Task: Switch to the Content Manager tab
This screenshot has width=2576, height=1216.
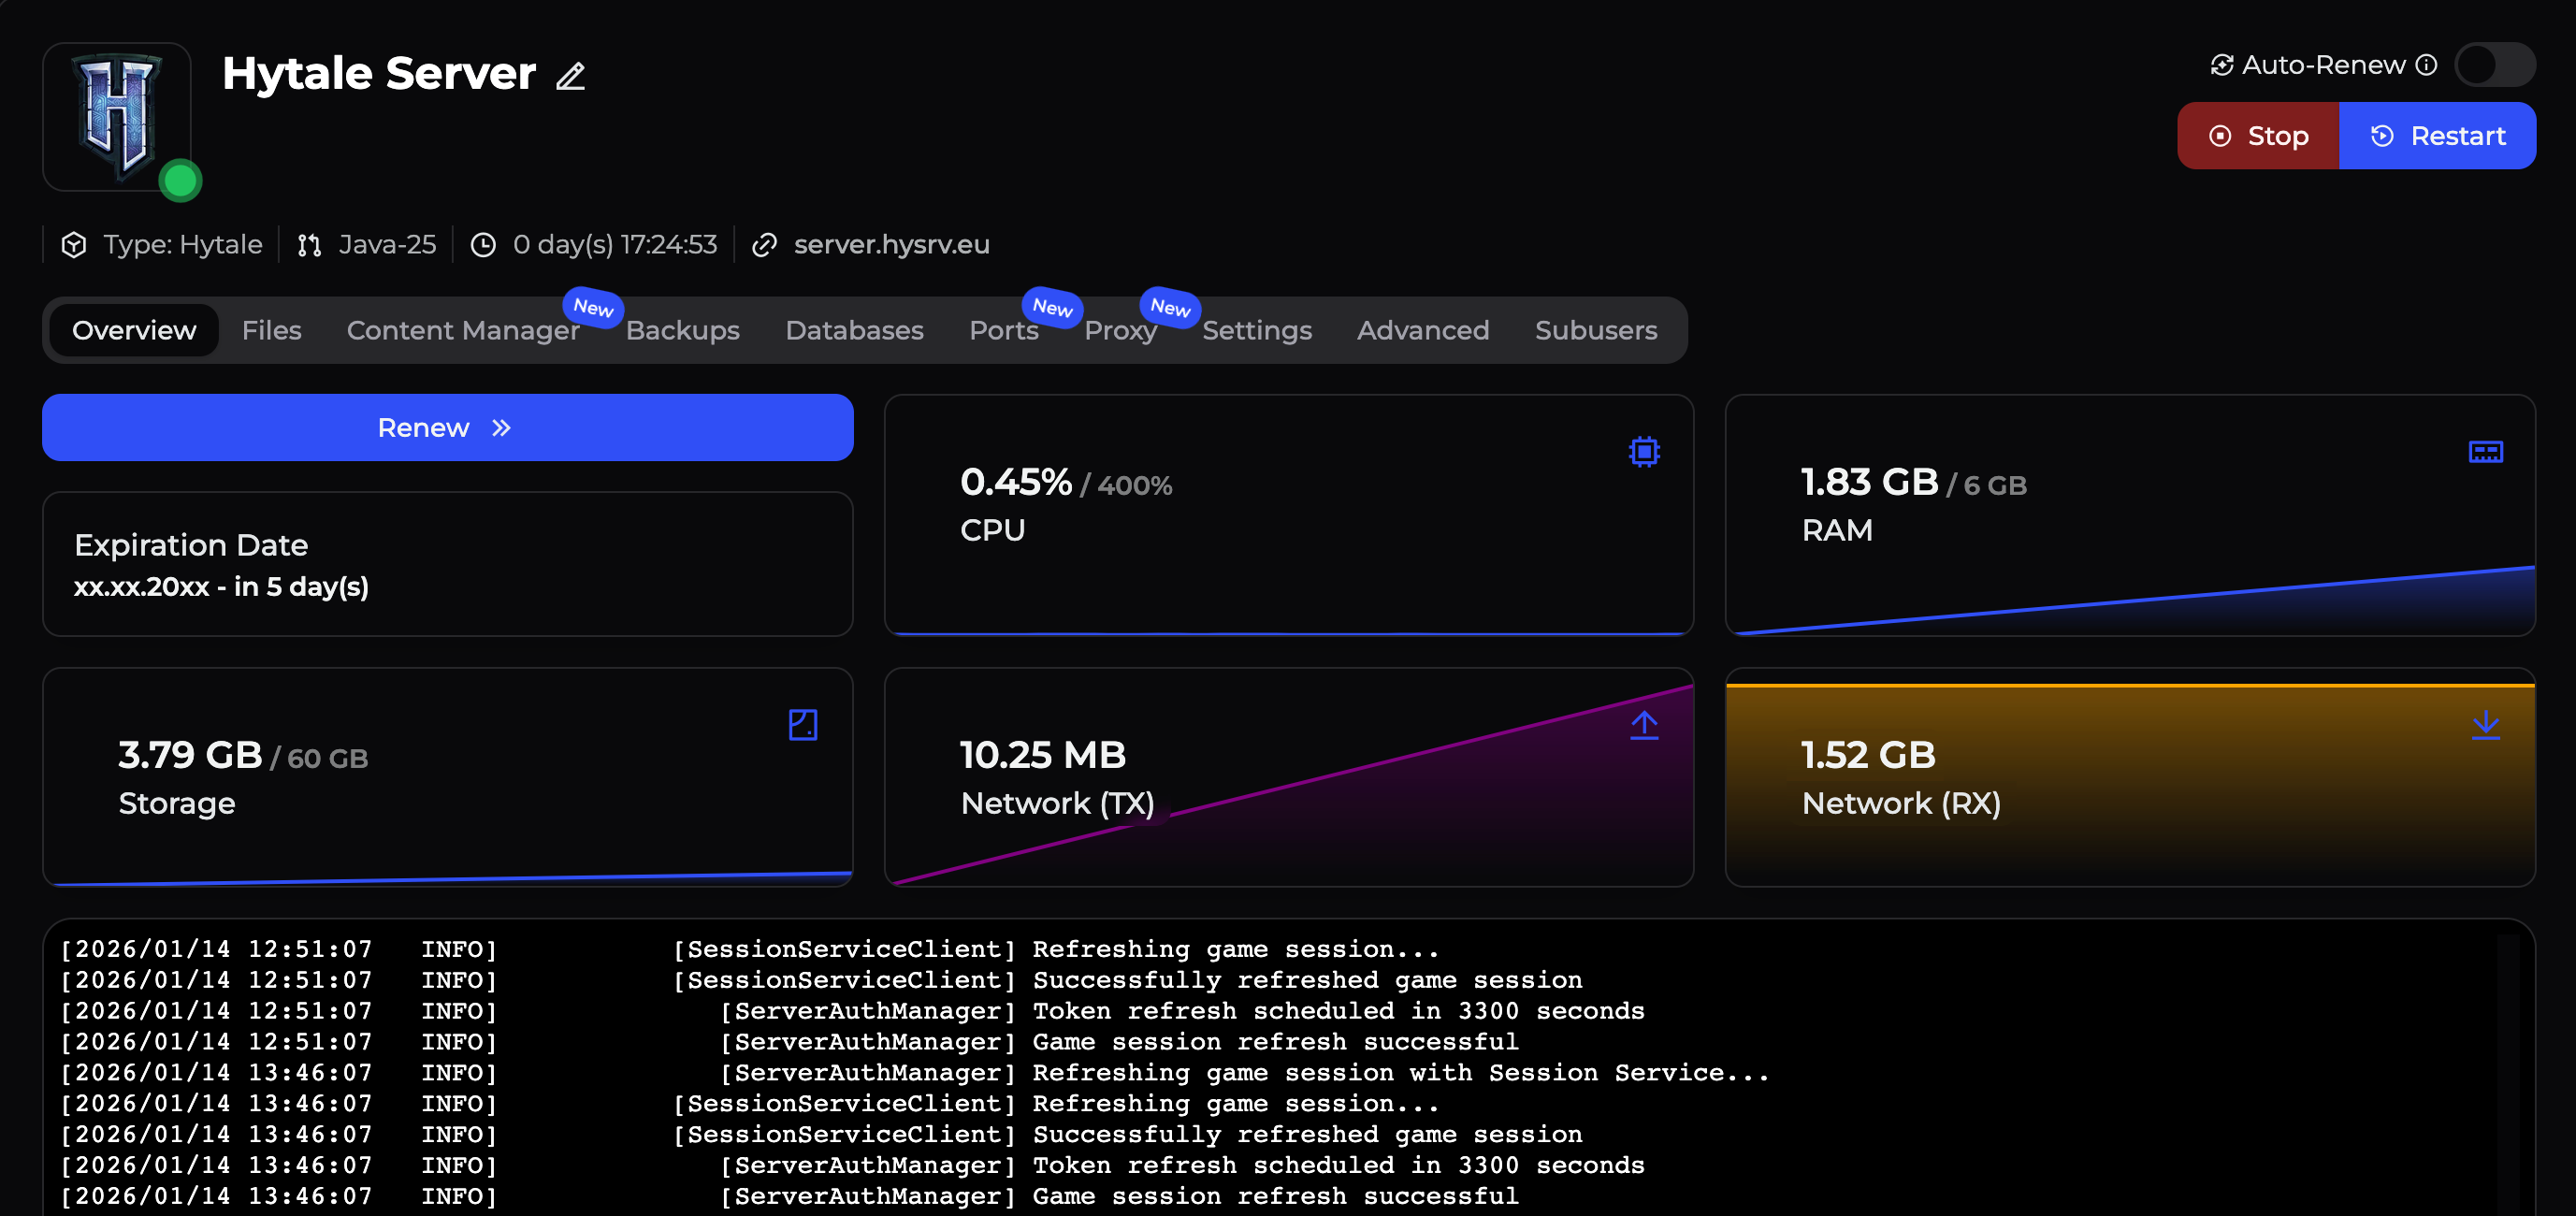Action: click(462, 330)
